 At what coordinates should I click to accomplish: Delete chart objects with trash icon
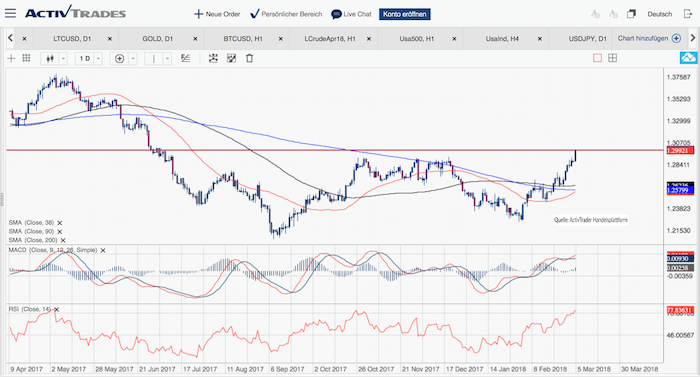tap(250, 58)
